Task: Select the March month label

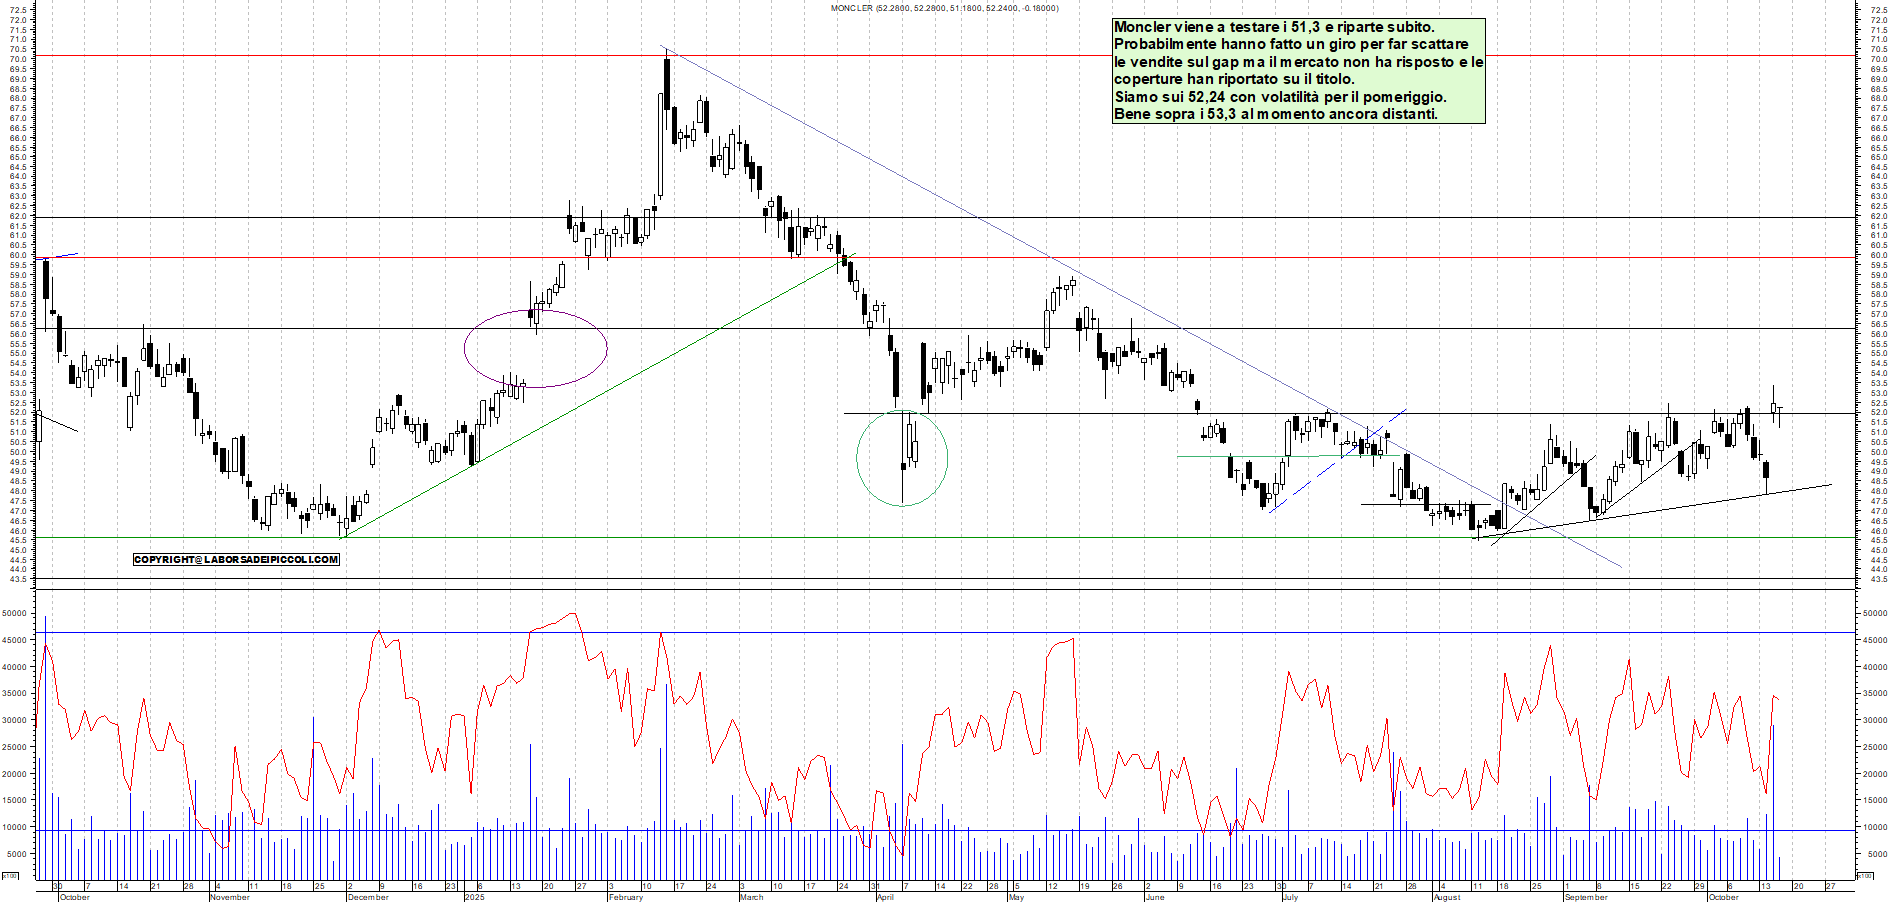Action: coord(751,897)
